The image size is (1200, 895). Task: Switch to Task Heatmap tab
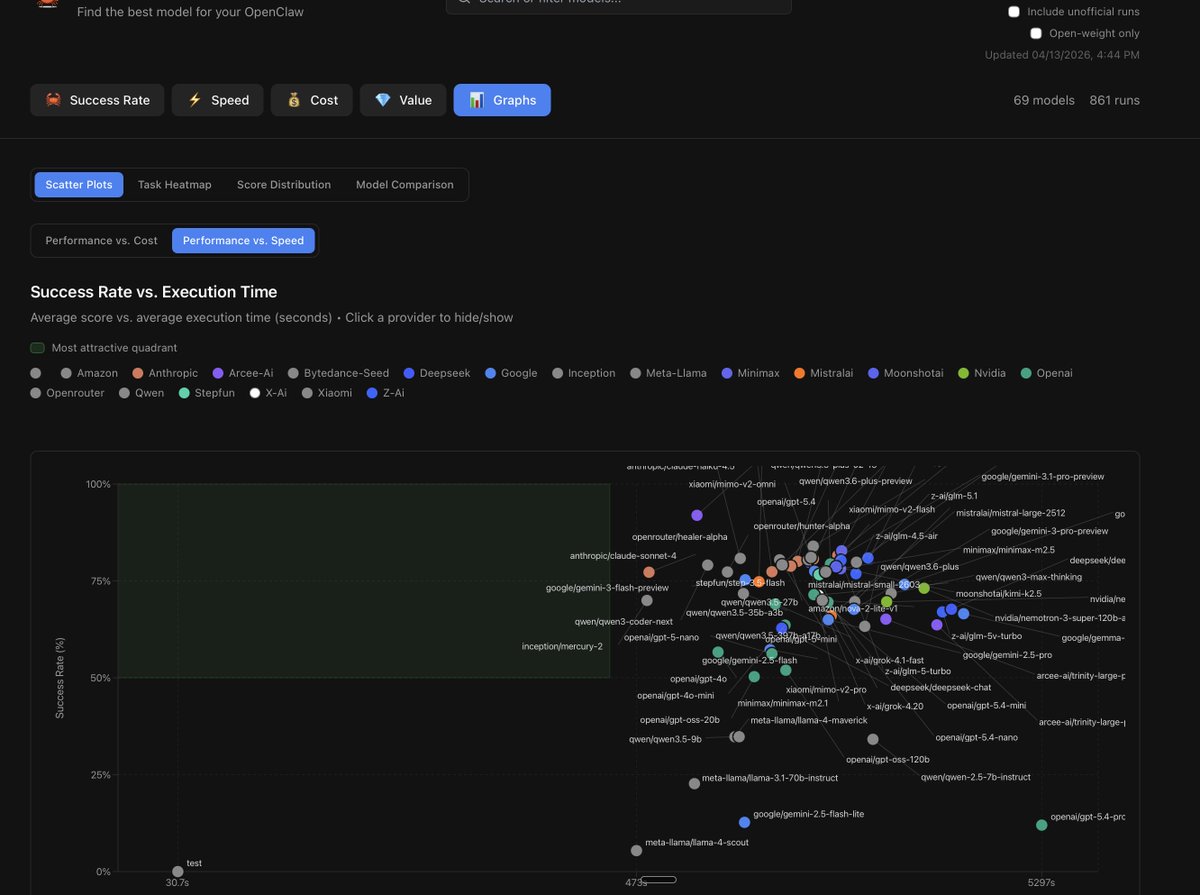tap(175, 185)
